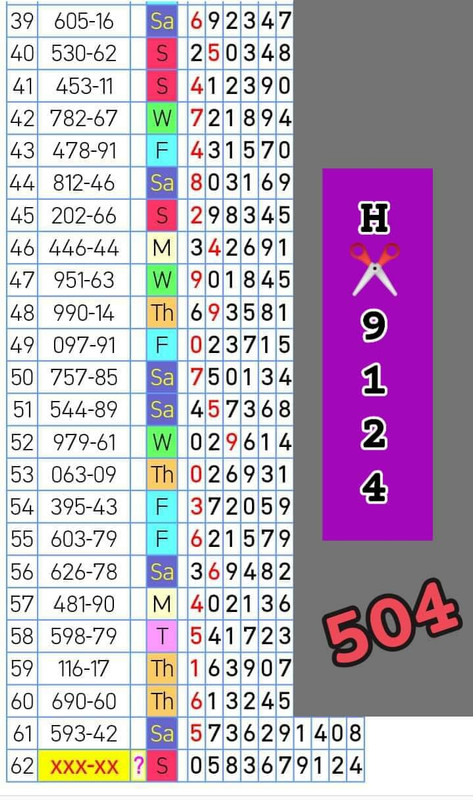The height and width of the screenshot is (800, 473).
Task: Click the M day cell in row 46
Action: pos(162,248)
